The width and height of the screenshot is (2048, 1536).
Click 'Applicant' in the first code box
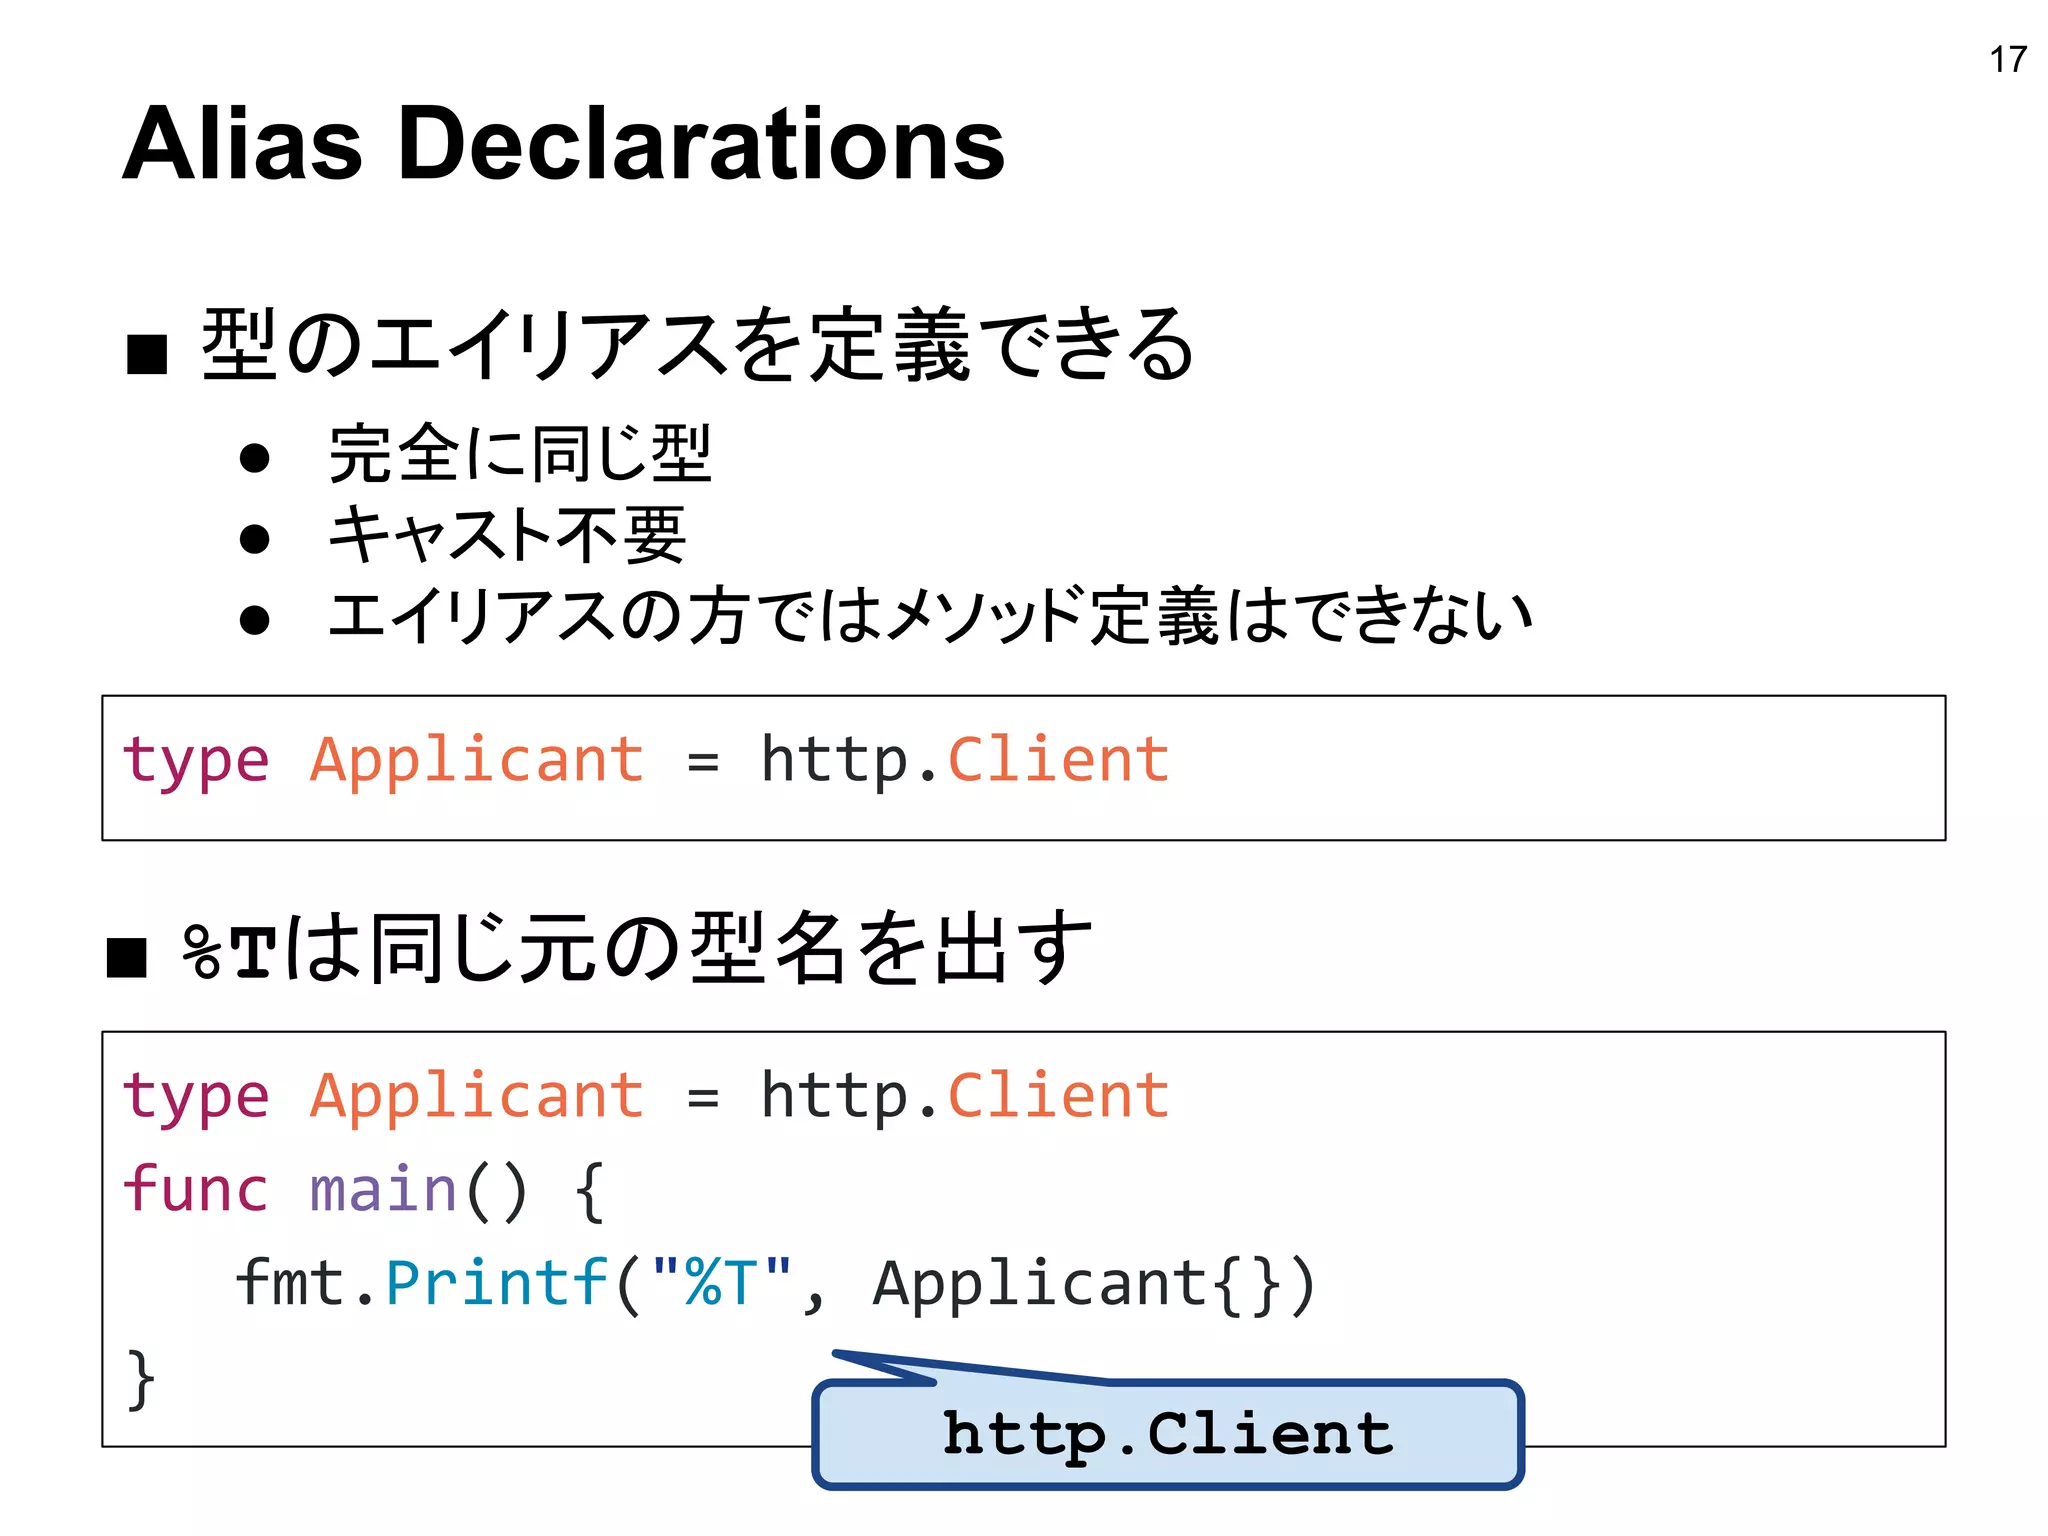click(x=477, y=761)
